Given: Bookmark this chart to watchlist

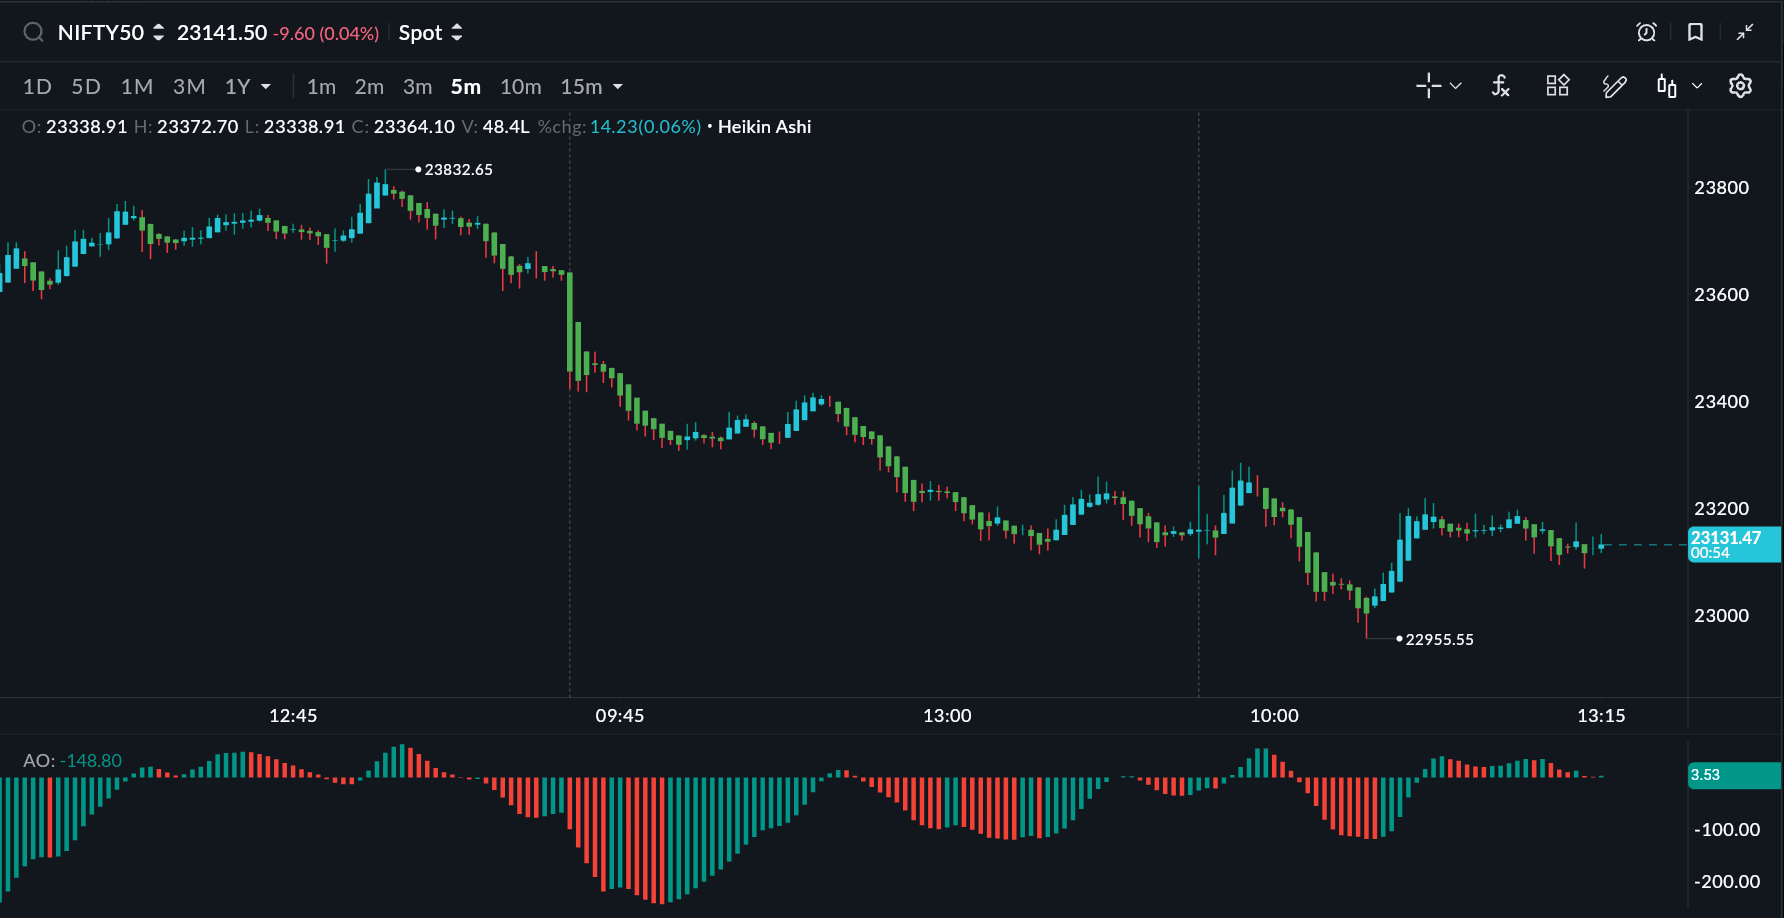Looking at the screenshot, I should (x=1695, y=33).
